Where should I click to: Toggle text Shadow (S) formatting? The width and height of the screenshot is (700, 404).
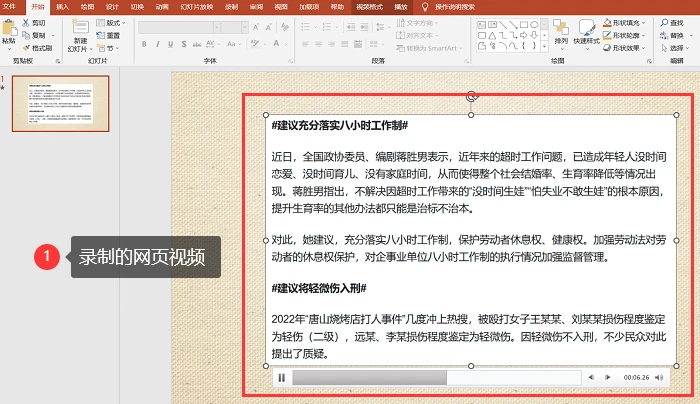(x=184, y=44)
